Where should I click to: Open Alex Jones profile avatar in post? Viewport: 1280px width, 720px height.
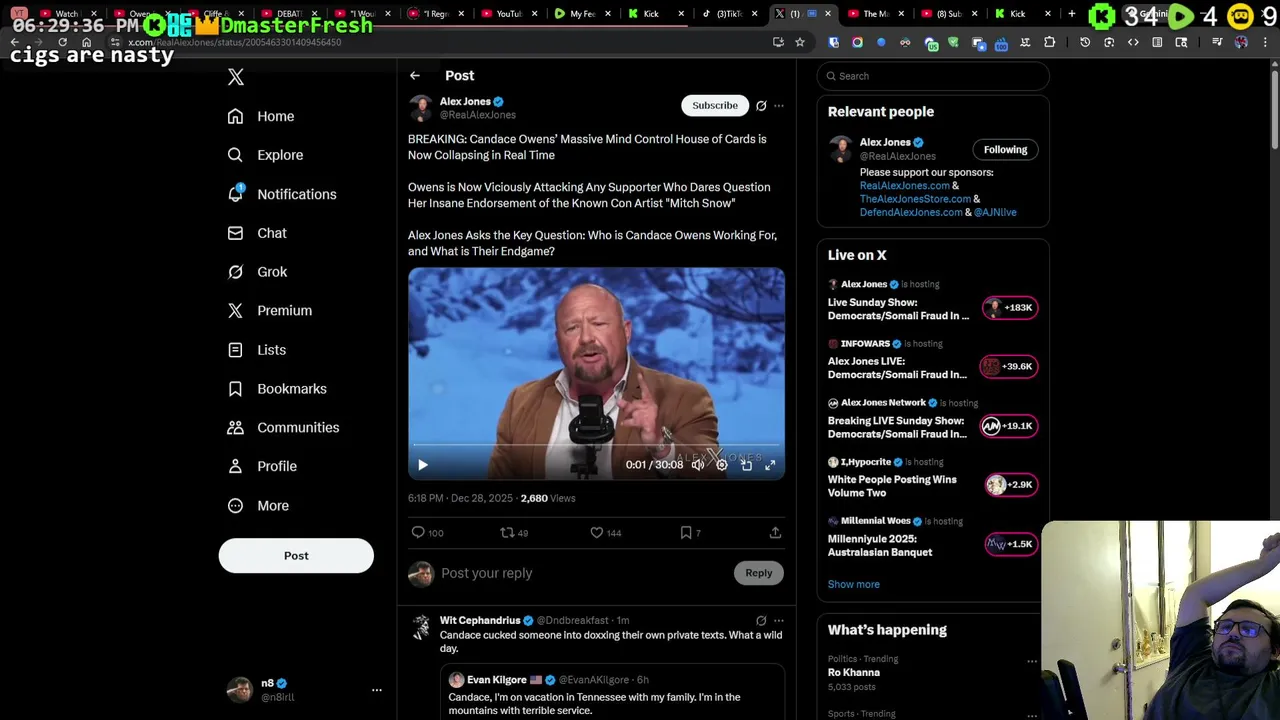pos(421,108)
